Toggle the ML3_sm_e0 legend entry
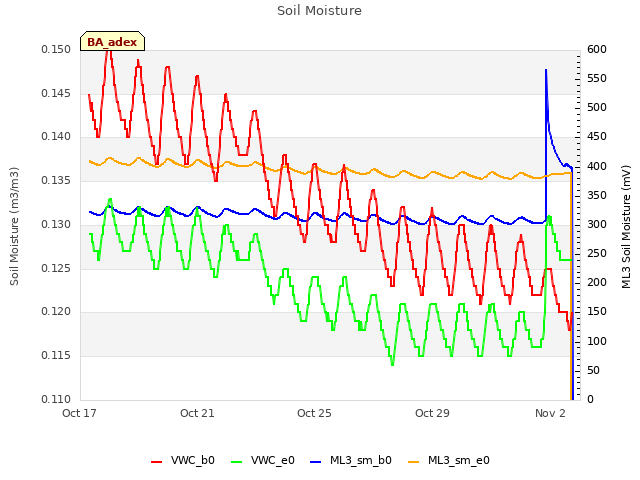The width and height of the screenshot is (640, 480). pyautogui.click(x=449, y=460)
